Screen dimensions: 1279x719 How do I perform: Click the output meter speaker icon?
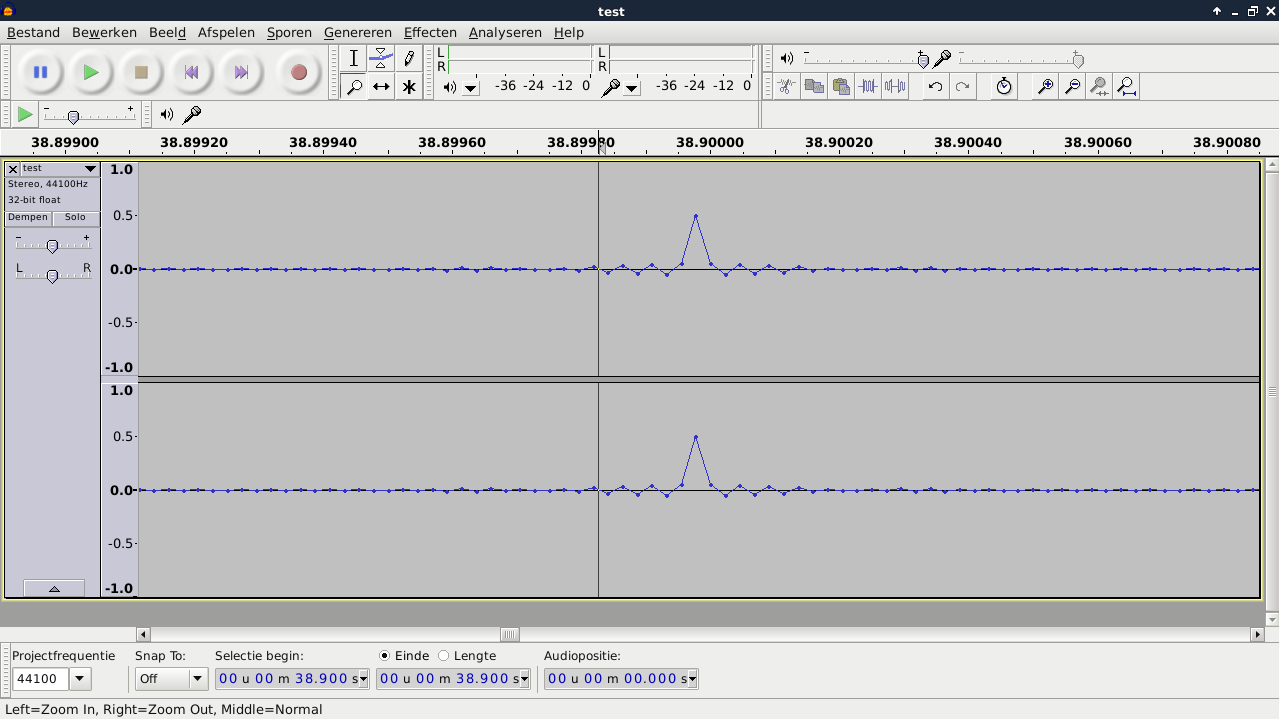450,87
